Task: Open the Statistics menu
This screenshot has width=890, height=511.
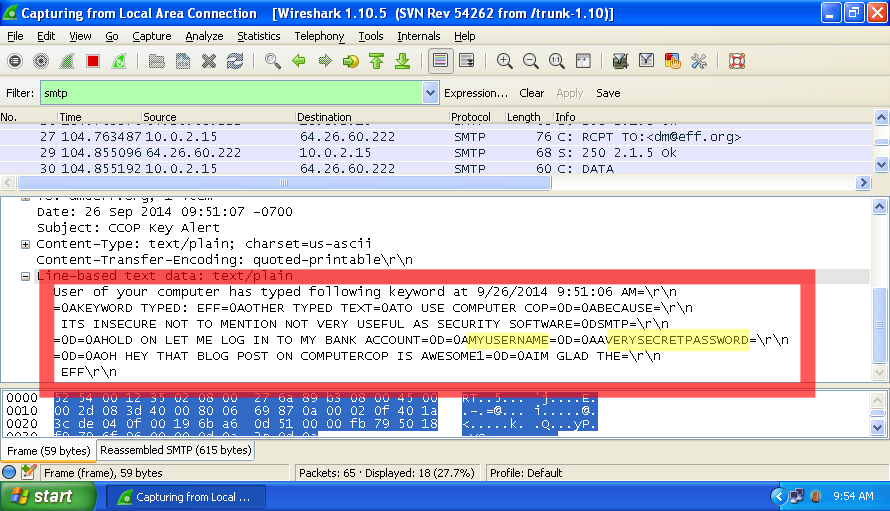Action: pos(259,36)
